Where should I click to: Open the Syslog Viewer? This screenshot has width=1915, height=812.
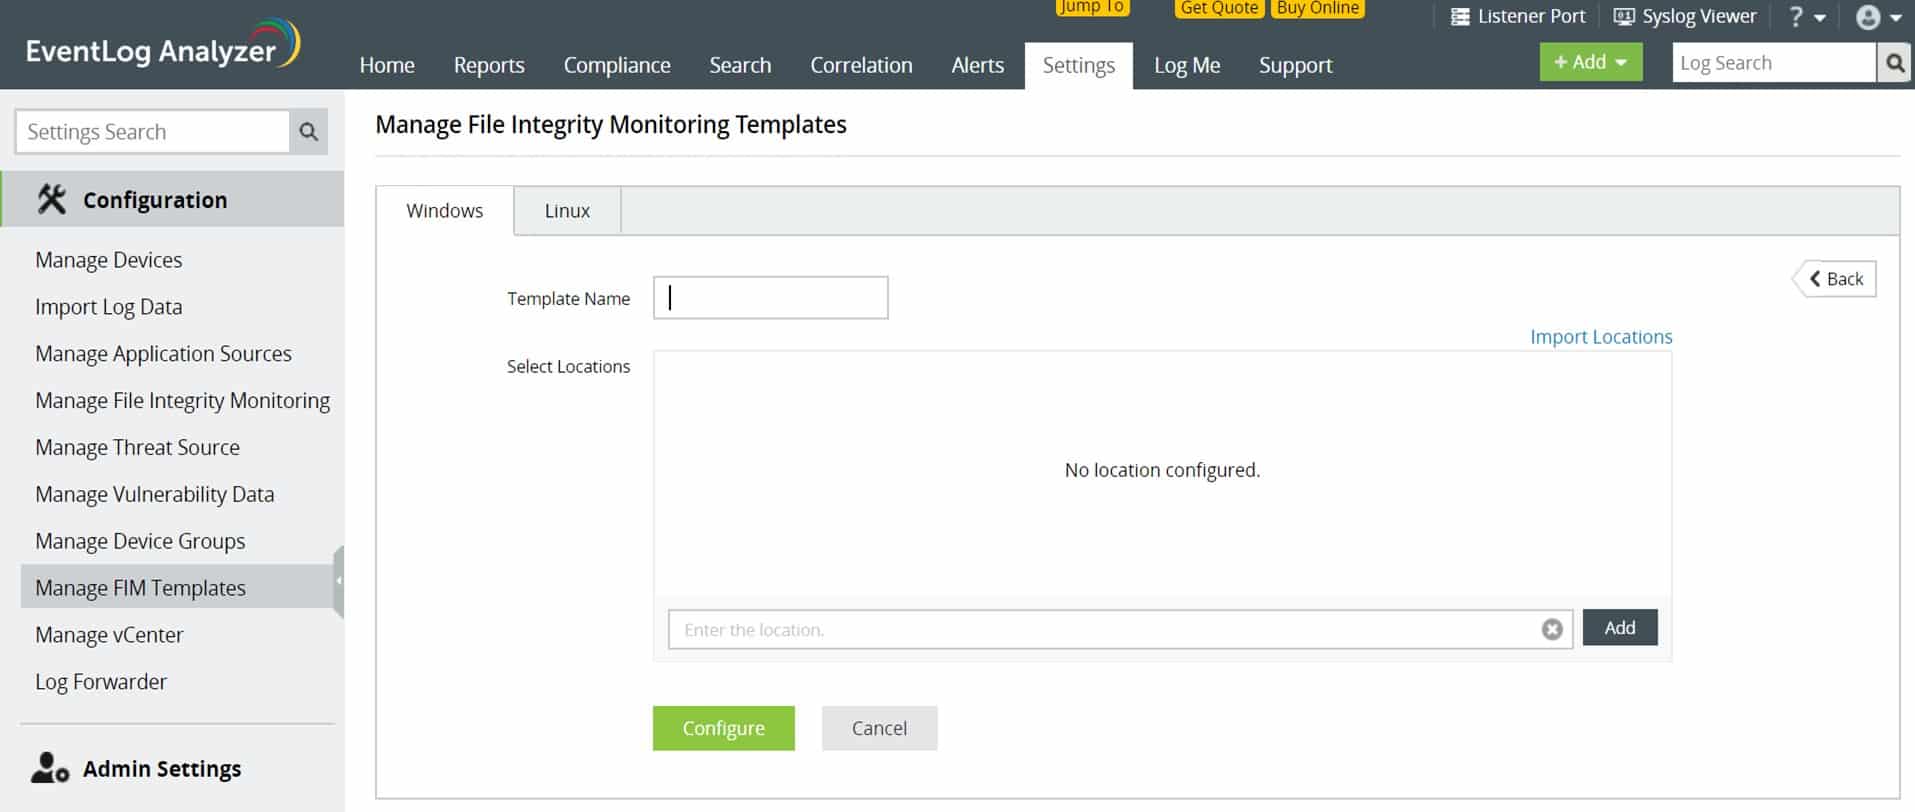(x=1684, y=17)
